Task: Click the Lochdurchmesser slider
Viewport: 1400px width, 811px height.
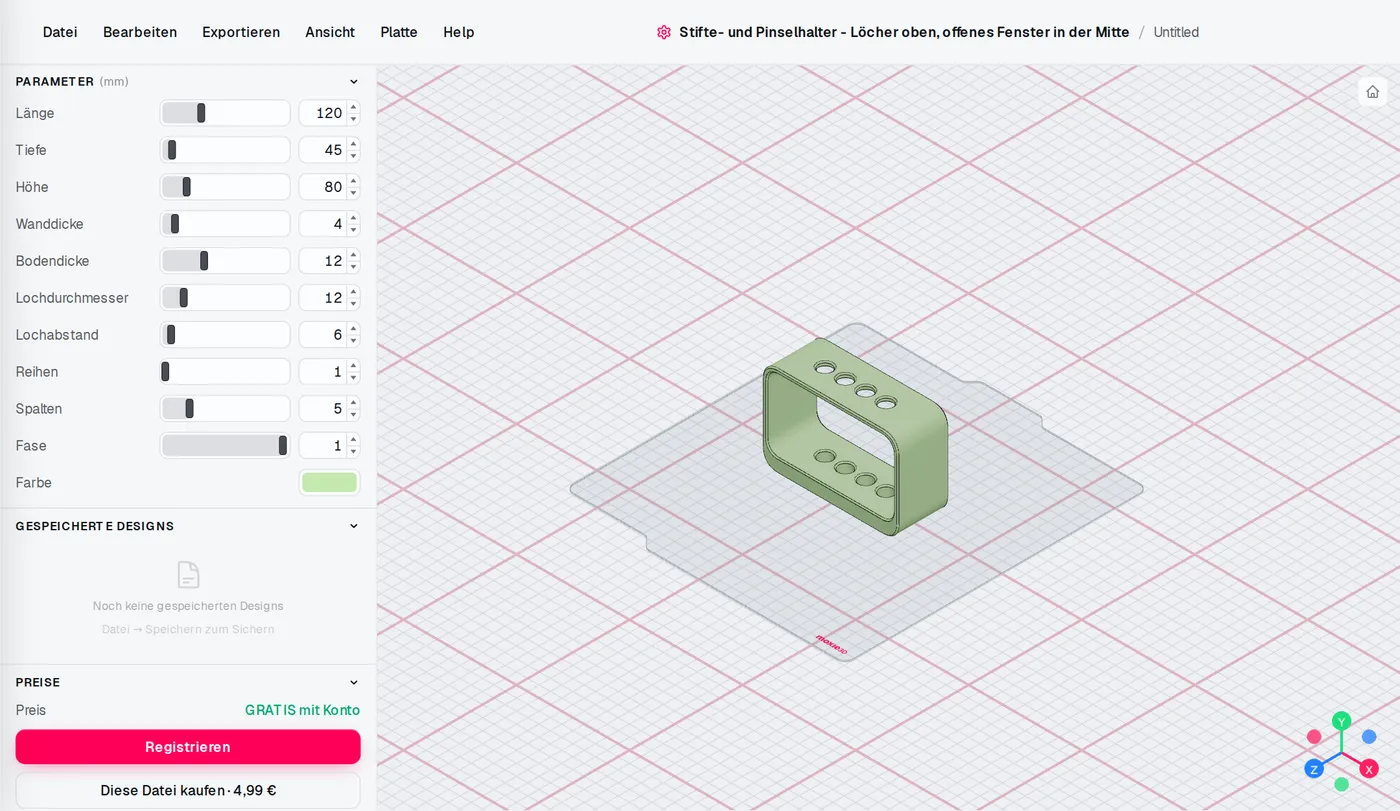Action: (x=225, y=298)
